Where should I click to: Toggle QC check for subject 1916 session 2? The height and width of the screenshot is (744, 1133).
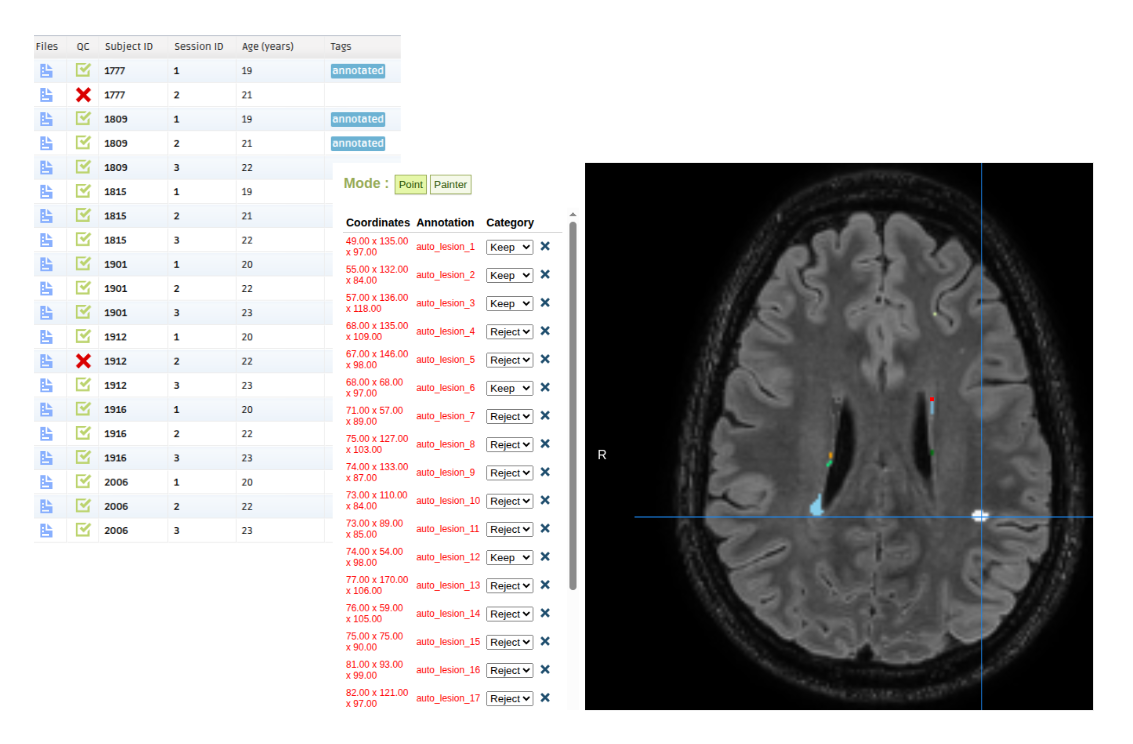(83, 433)
